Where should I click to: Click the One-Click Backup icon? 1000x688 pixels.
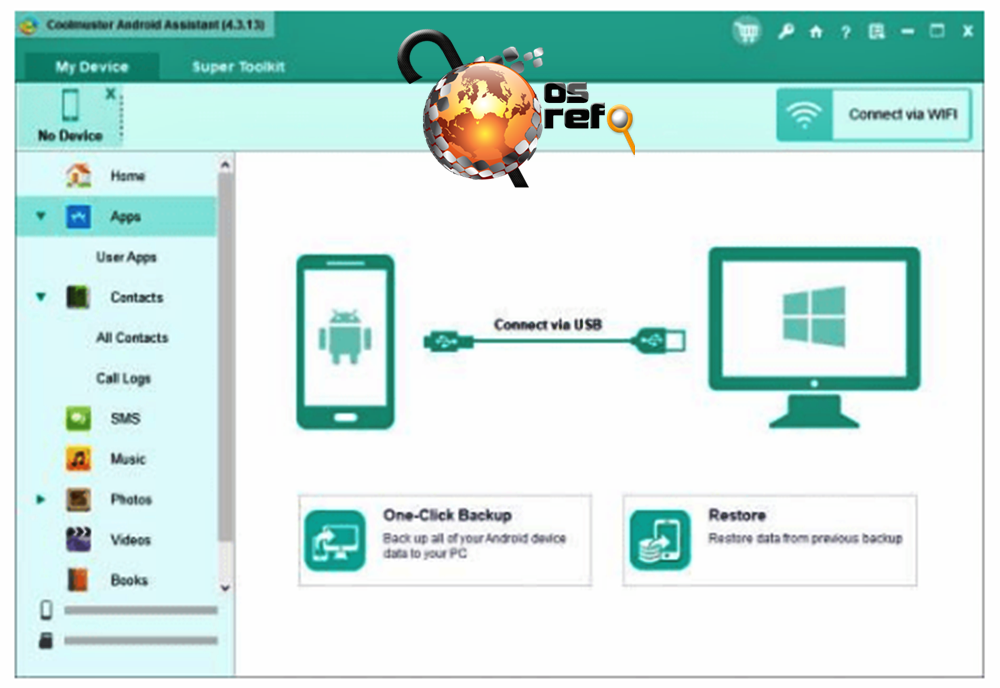pos(335,540)
